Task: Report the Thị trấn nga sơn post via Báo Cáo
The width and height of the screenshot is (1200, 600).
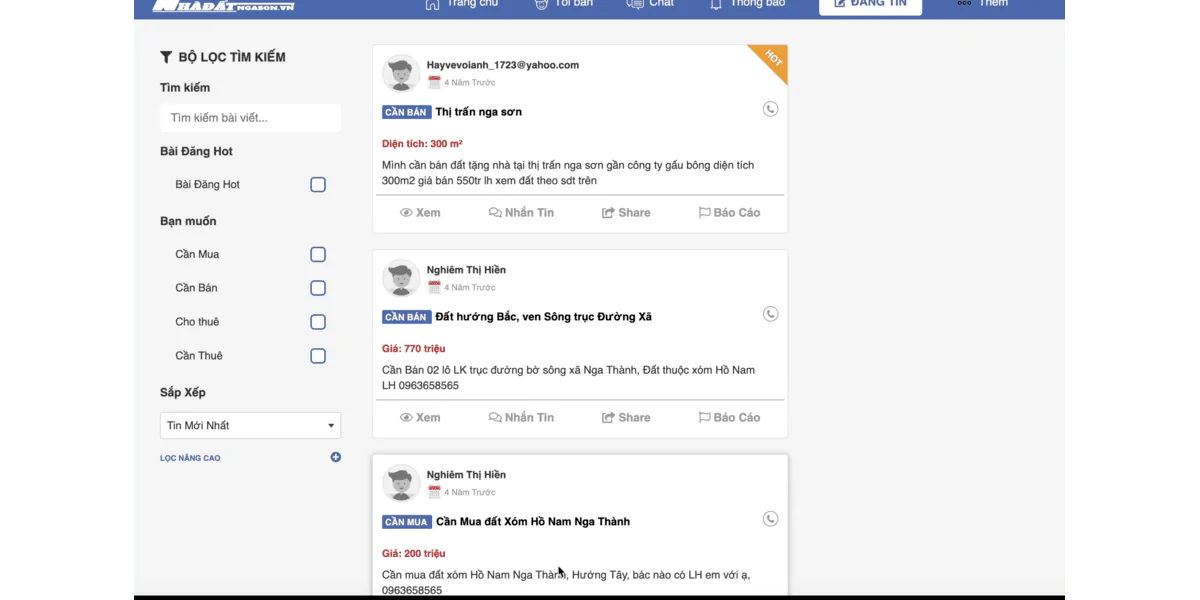Action: (729, 213)
